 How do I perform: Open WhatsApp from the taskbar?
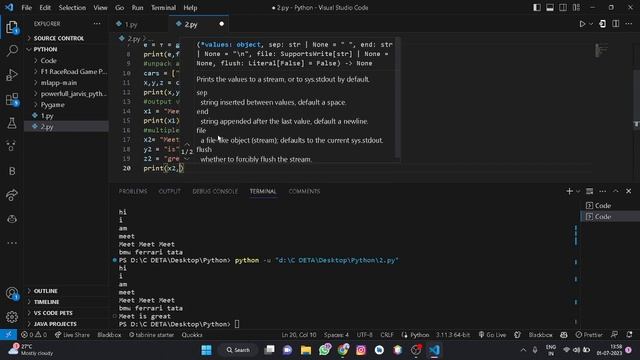(324, 350)
